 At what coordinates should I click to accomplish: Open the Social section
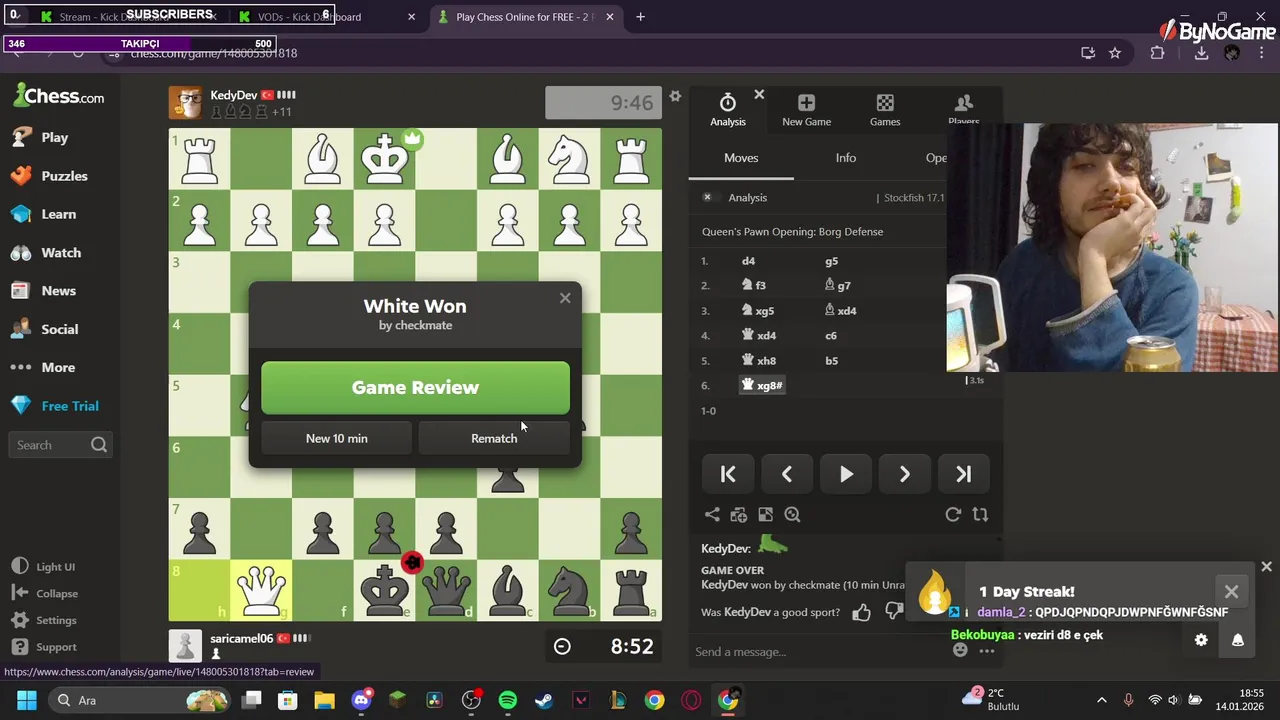[44, 329]
